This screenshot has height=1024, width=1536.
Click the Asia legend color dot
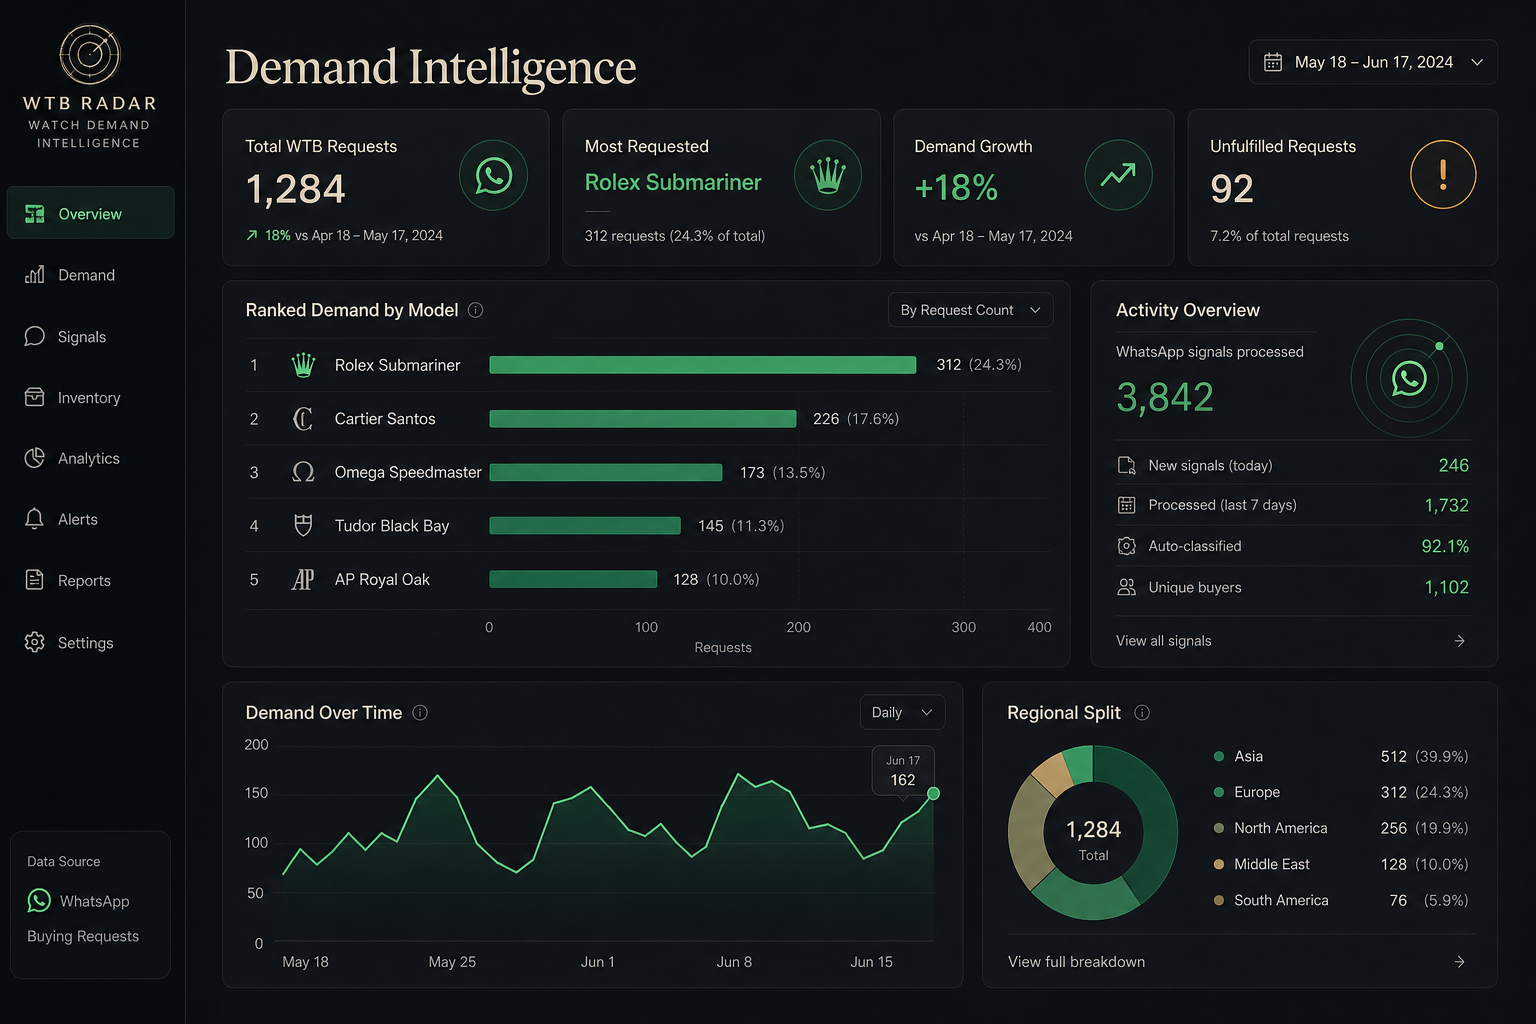1219,756
